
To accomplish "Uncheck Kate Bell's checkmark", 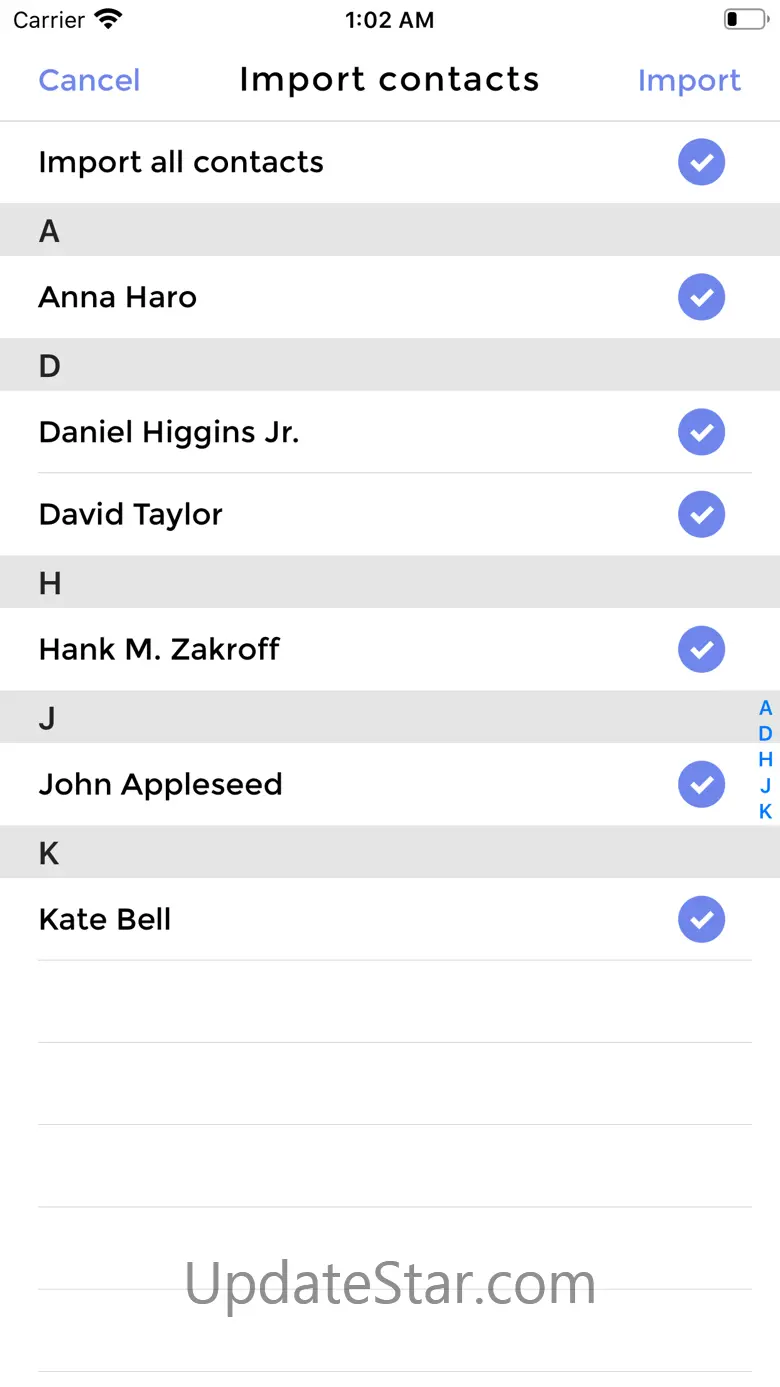I will tap(701, 919).
